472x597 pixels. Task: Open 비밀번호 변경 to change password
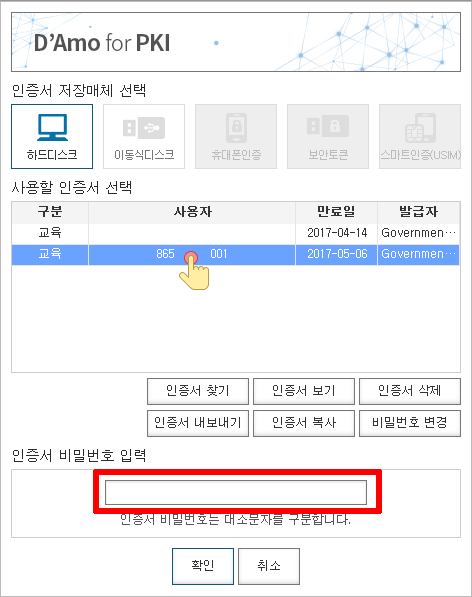tap(410, 423)
